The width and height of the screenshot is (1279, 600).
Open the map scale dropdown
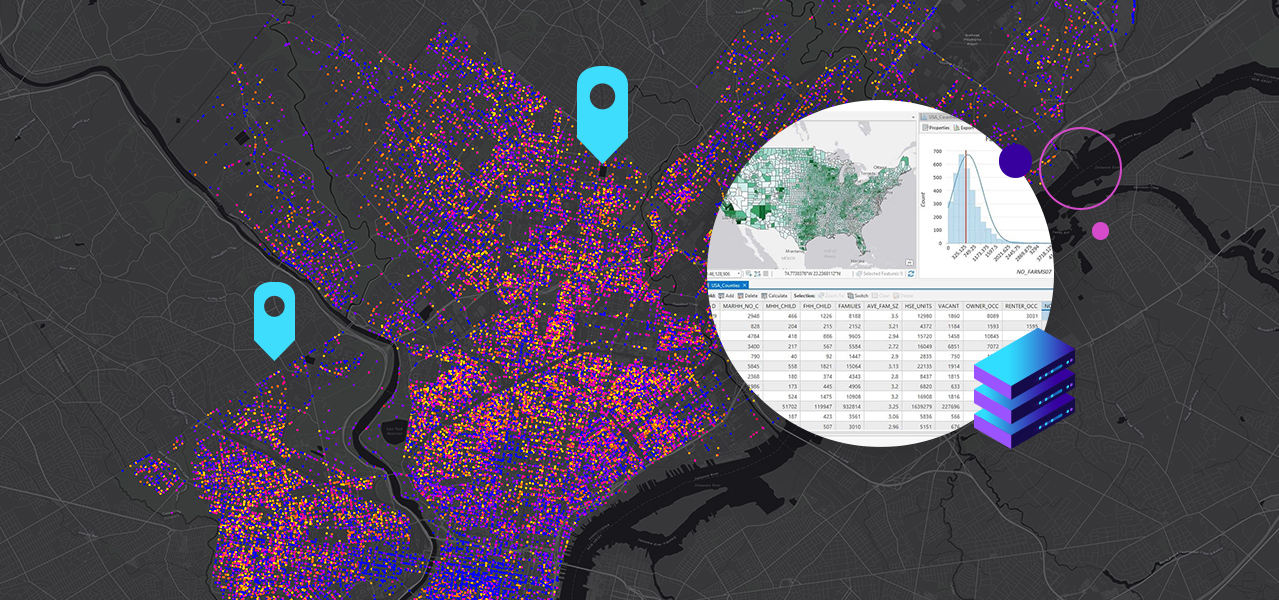pos(740,273)
